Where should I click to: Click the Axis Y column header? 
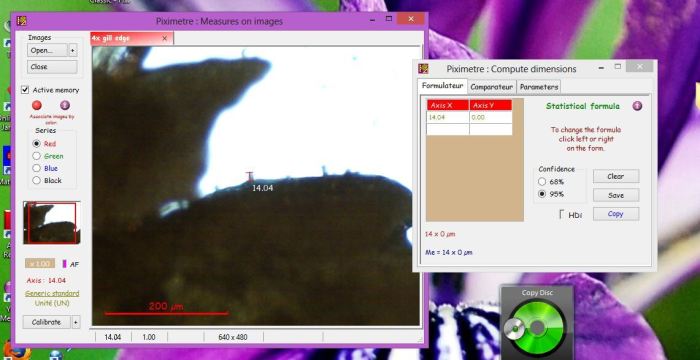click(x=491, y=106)
